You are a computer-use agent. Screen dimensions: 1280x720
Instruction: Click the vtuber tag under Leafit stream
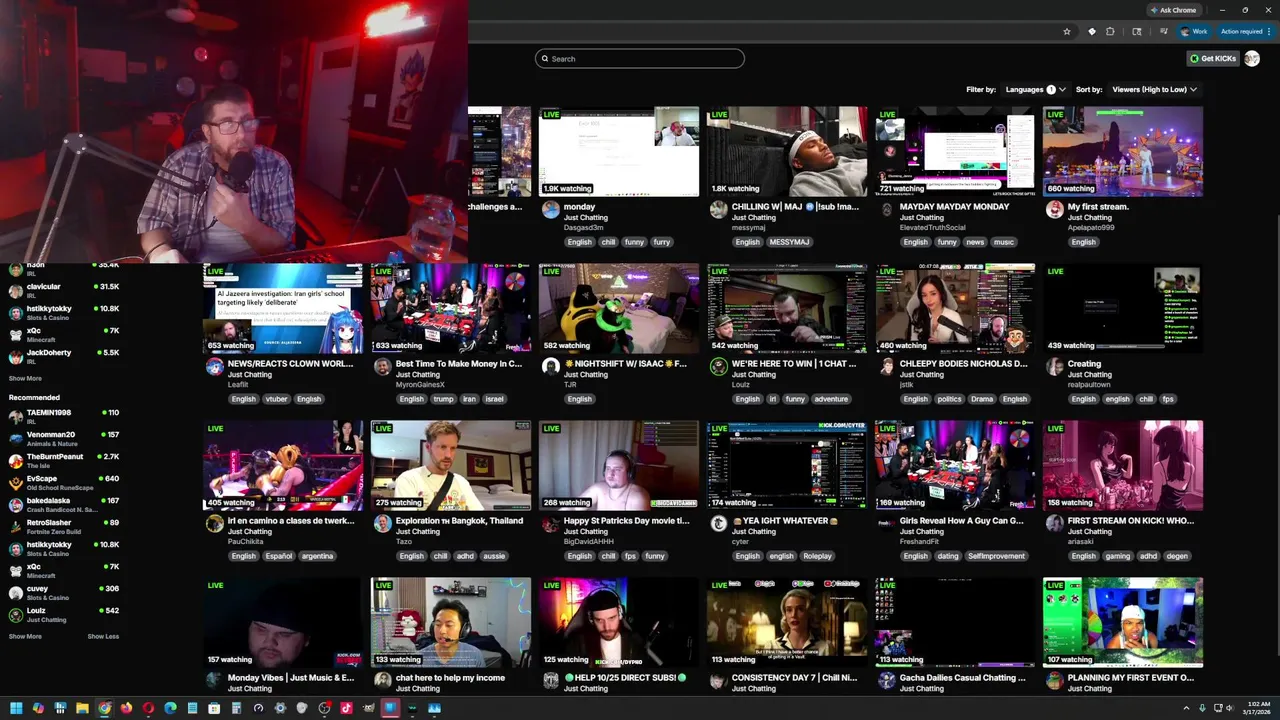pyautogui.click(x=276, y=399)
